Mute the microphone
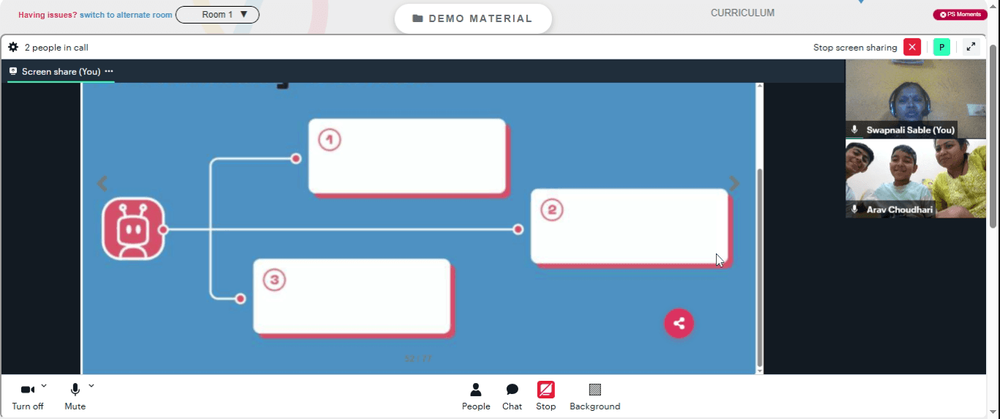 tap(75, 397)
